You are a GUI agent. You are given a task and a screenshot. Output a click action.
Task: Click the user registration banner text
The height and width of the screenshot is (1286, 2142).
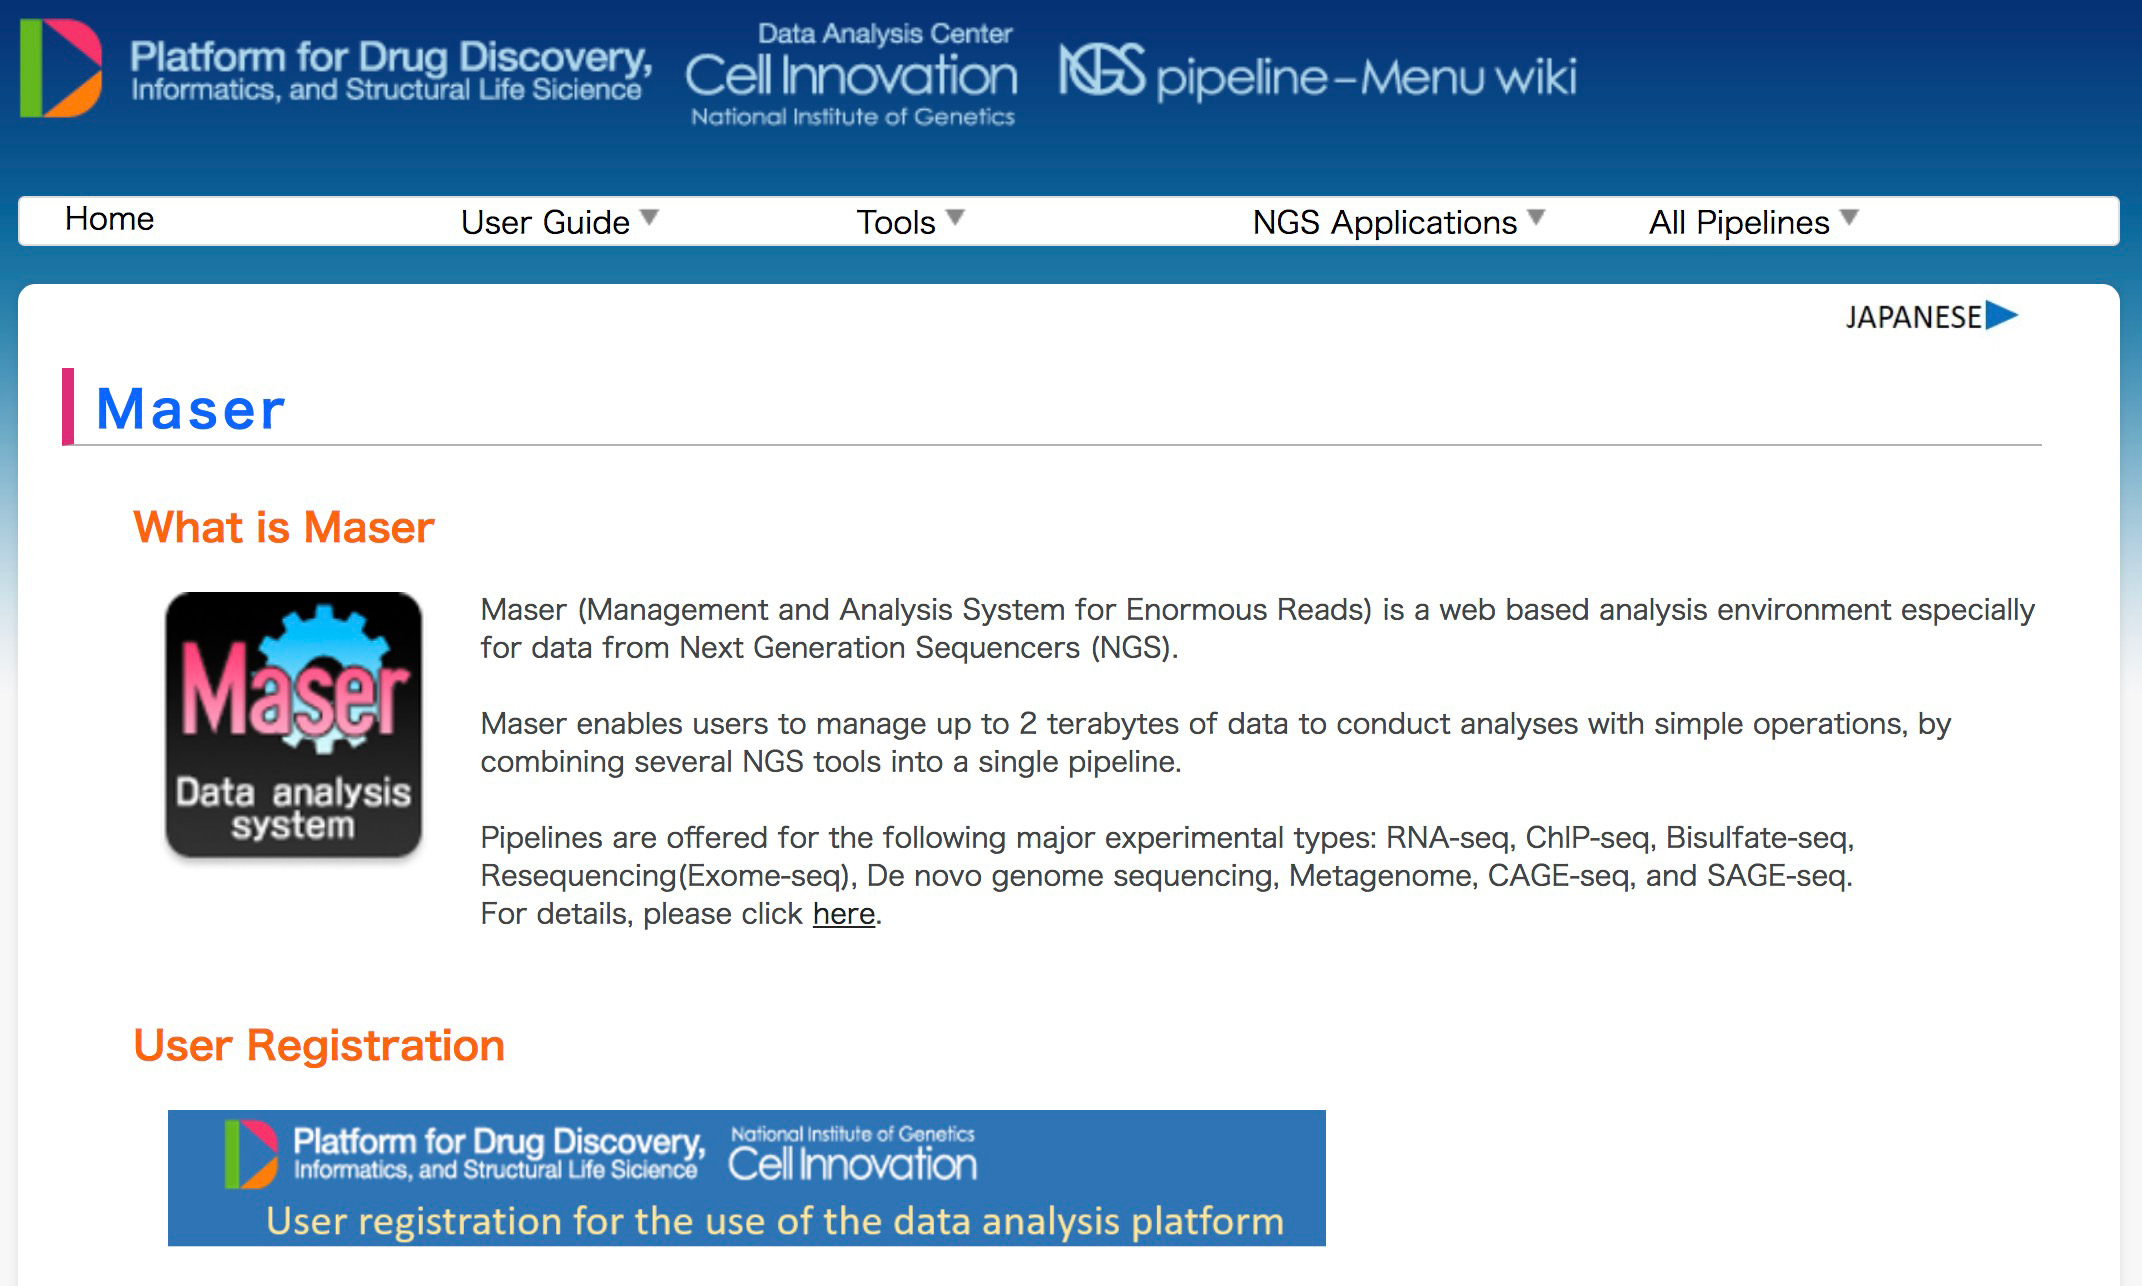coord(774,1221)
